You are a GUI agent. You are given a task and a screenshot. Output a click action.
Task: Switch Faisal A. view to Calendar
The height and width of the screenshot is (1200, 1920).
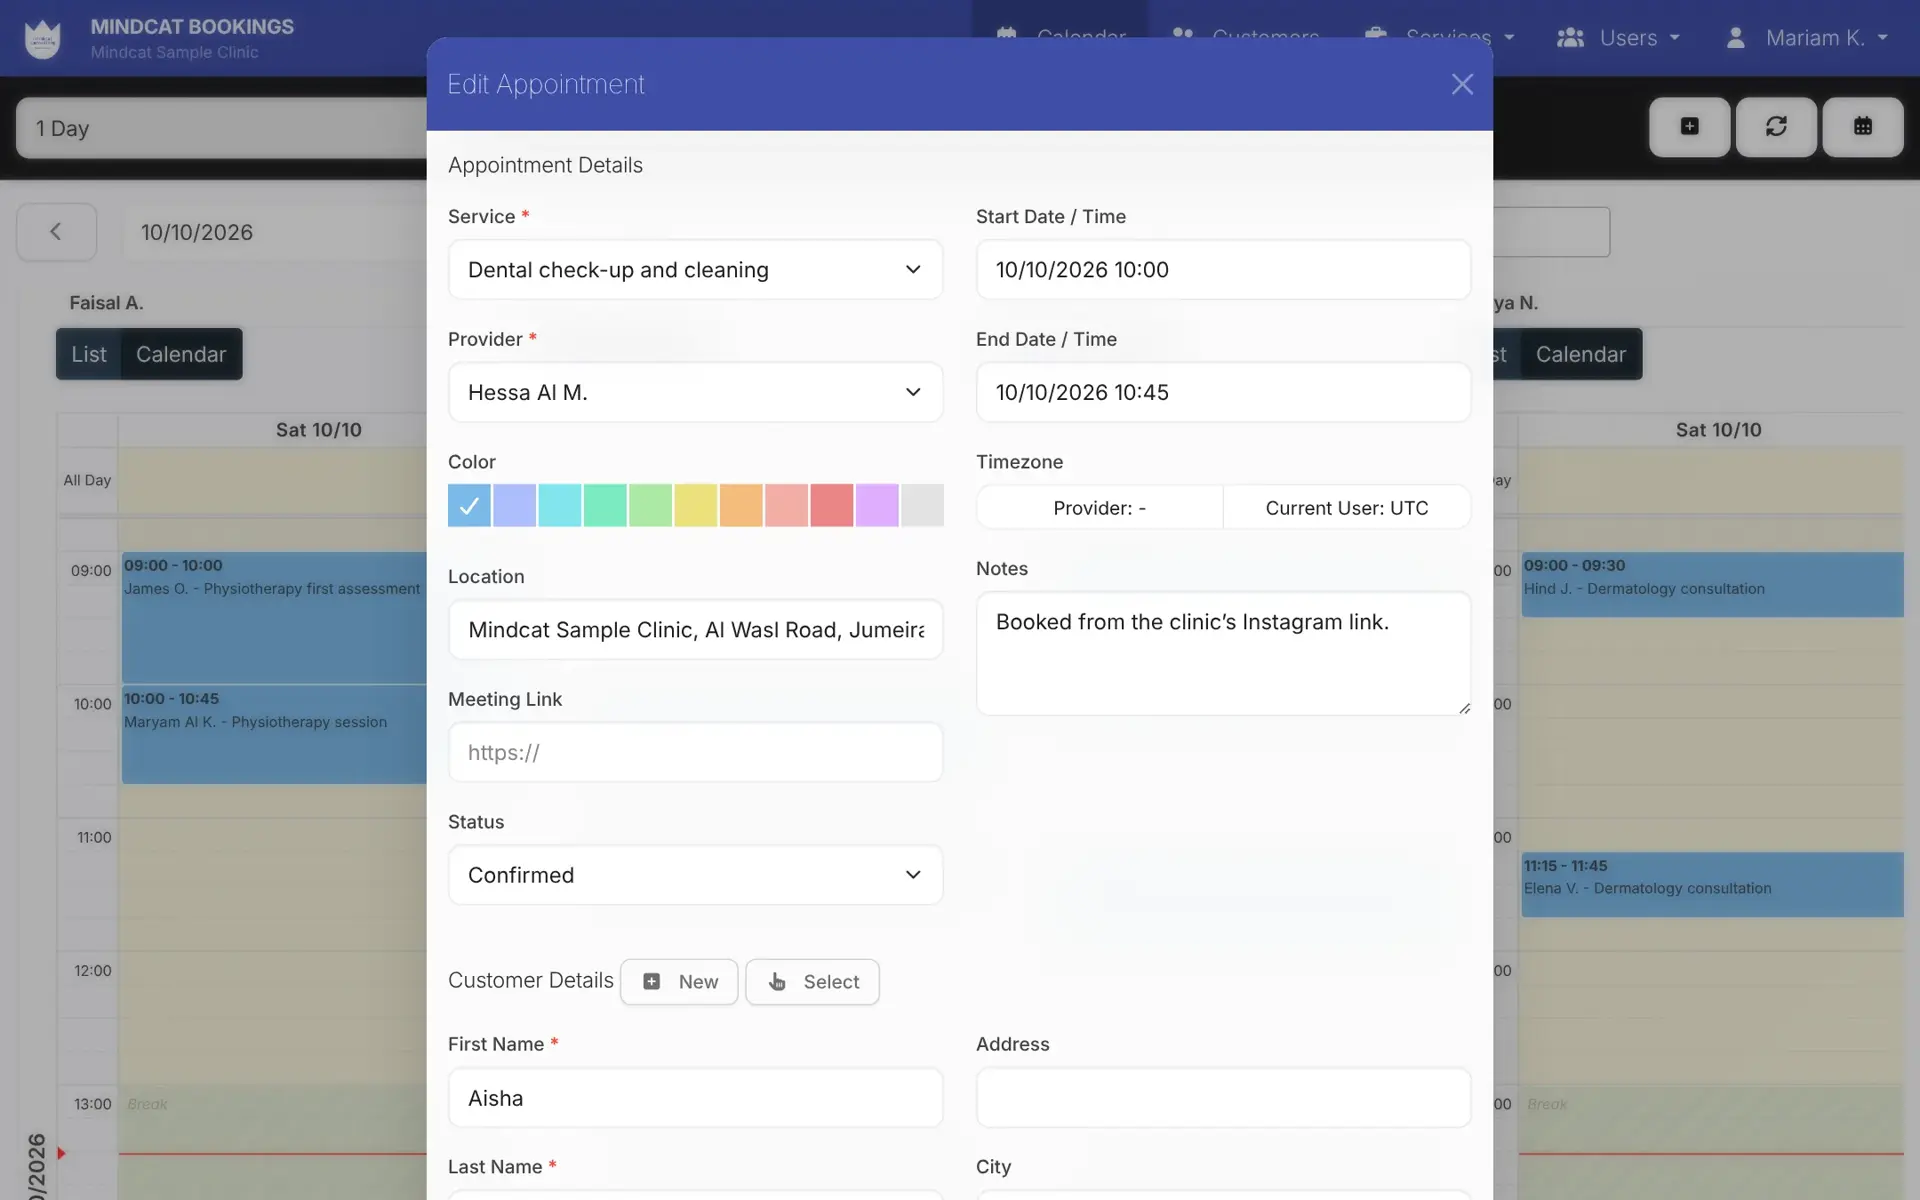coord(181,354)
